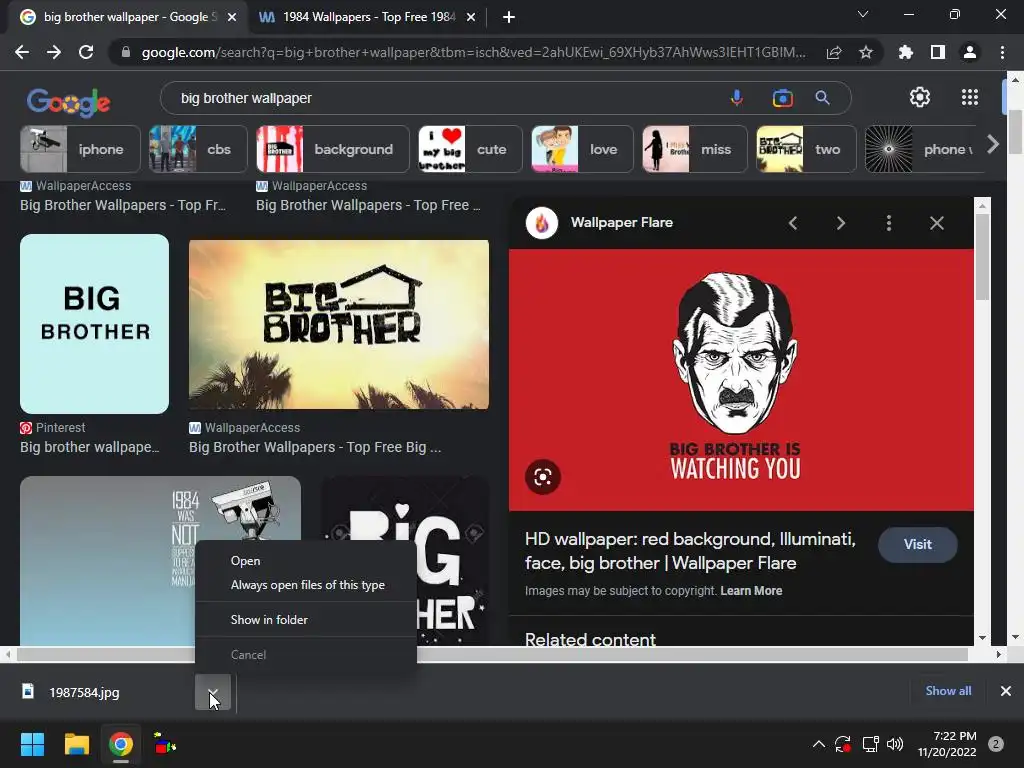
Task: Close the downloads bar
Action: pyautogui.click(x=1006, y=691)
